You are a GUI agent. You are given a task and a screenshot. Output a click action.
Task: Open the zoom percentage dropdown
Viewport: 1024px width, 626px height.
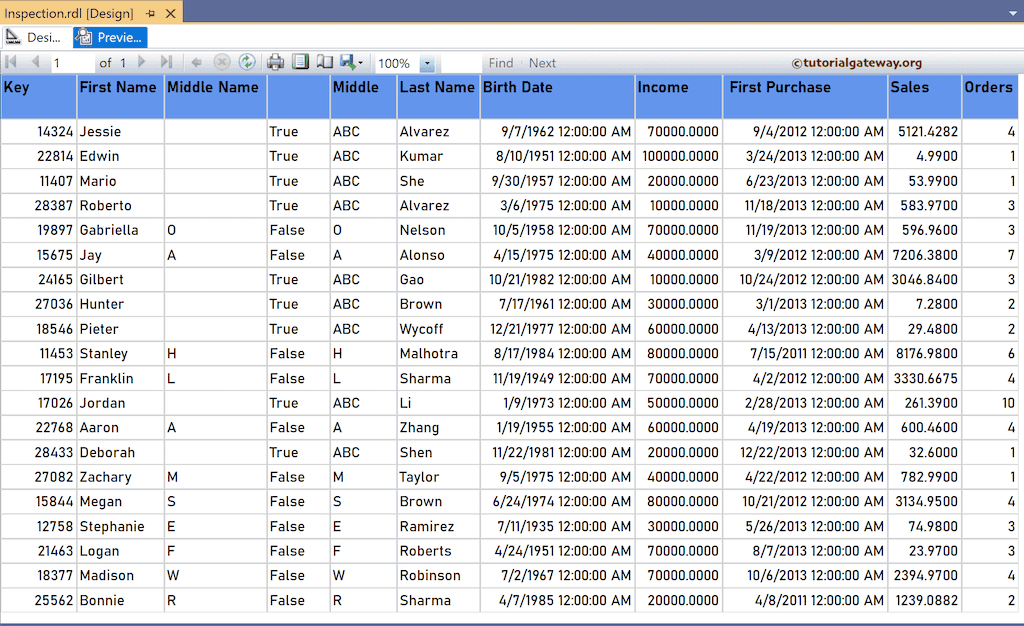coord(427,62)
